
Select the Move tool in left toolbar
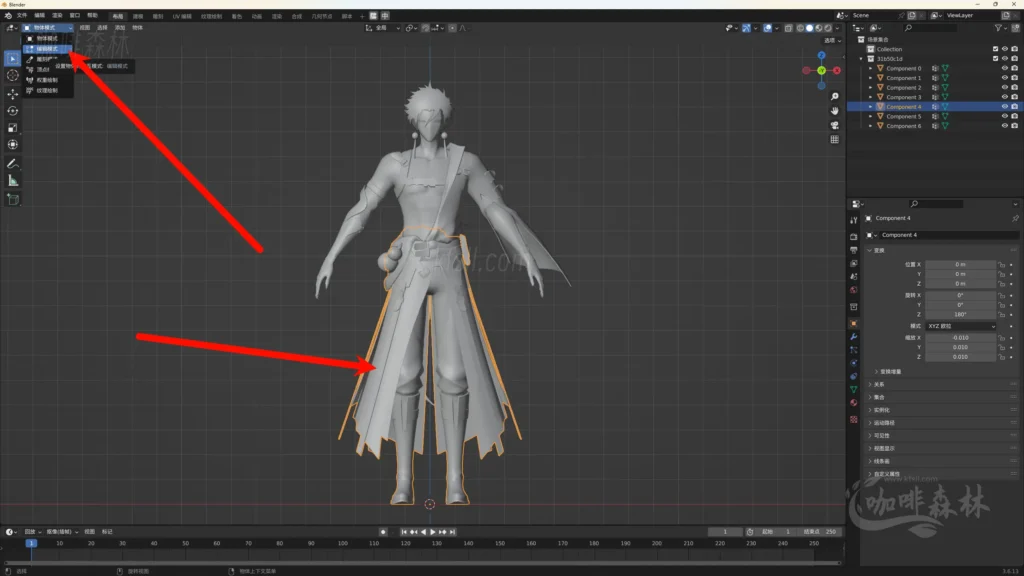[x=13, y=93]
